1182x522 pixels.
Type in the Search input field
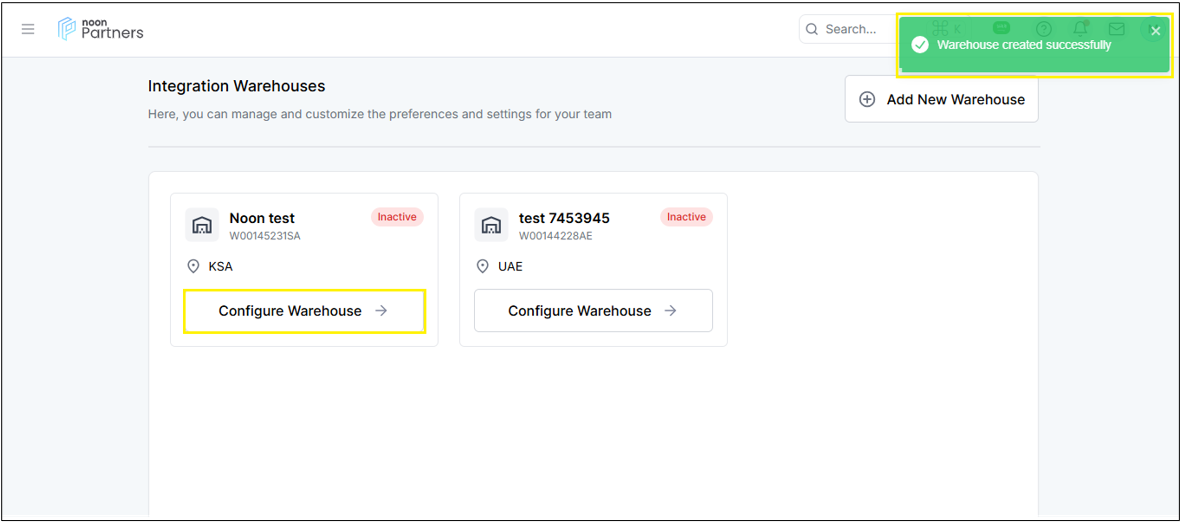pos(852,29)
